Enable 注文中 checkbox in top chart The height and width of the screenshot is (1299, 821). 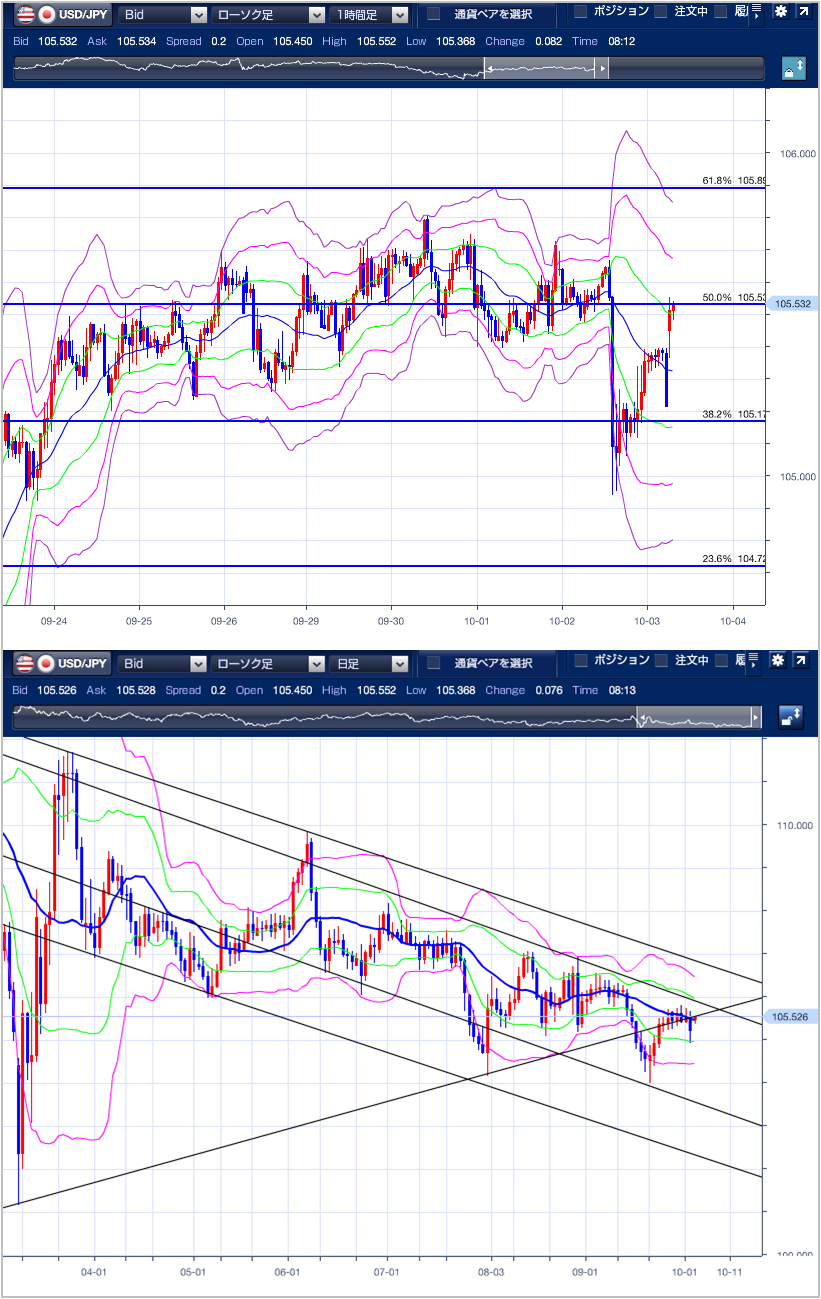point(660,12)
